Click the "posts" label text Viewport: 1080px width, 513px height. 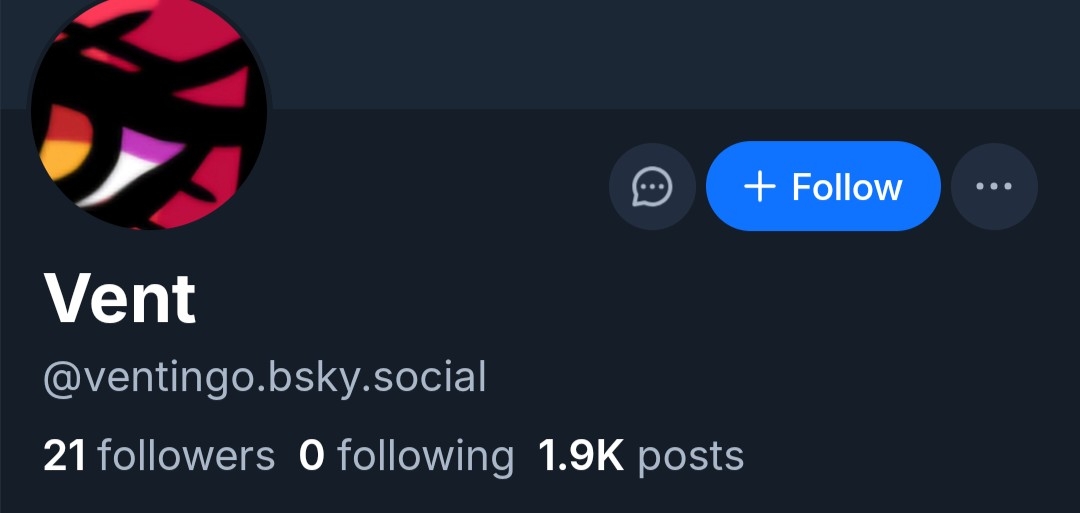pyautogui.click(x=691, y=456)
